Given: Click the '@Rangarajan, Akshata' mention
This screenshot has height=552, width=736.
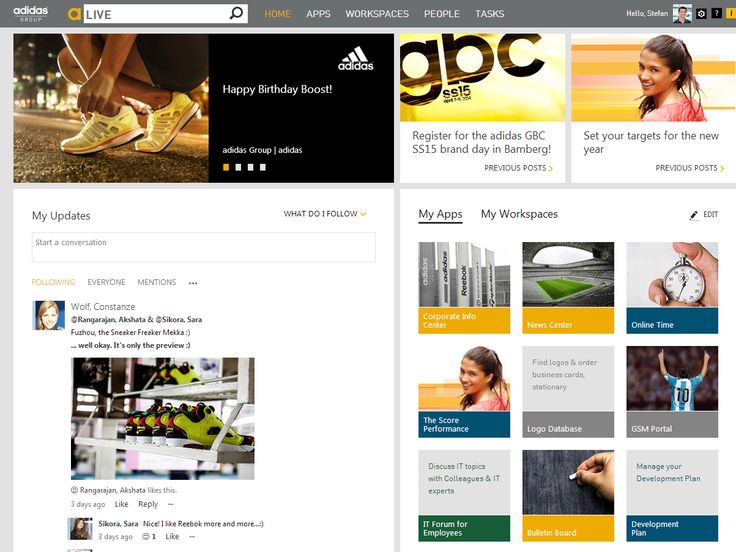Looking at the screenshot, I should pyautogui.click(x=108, y=319).
